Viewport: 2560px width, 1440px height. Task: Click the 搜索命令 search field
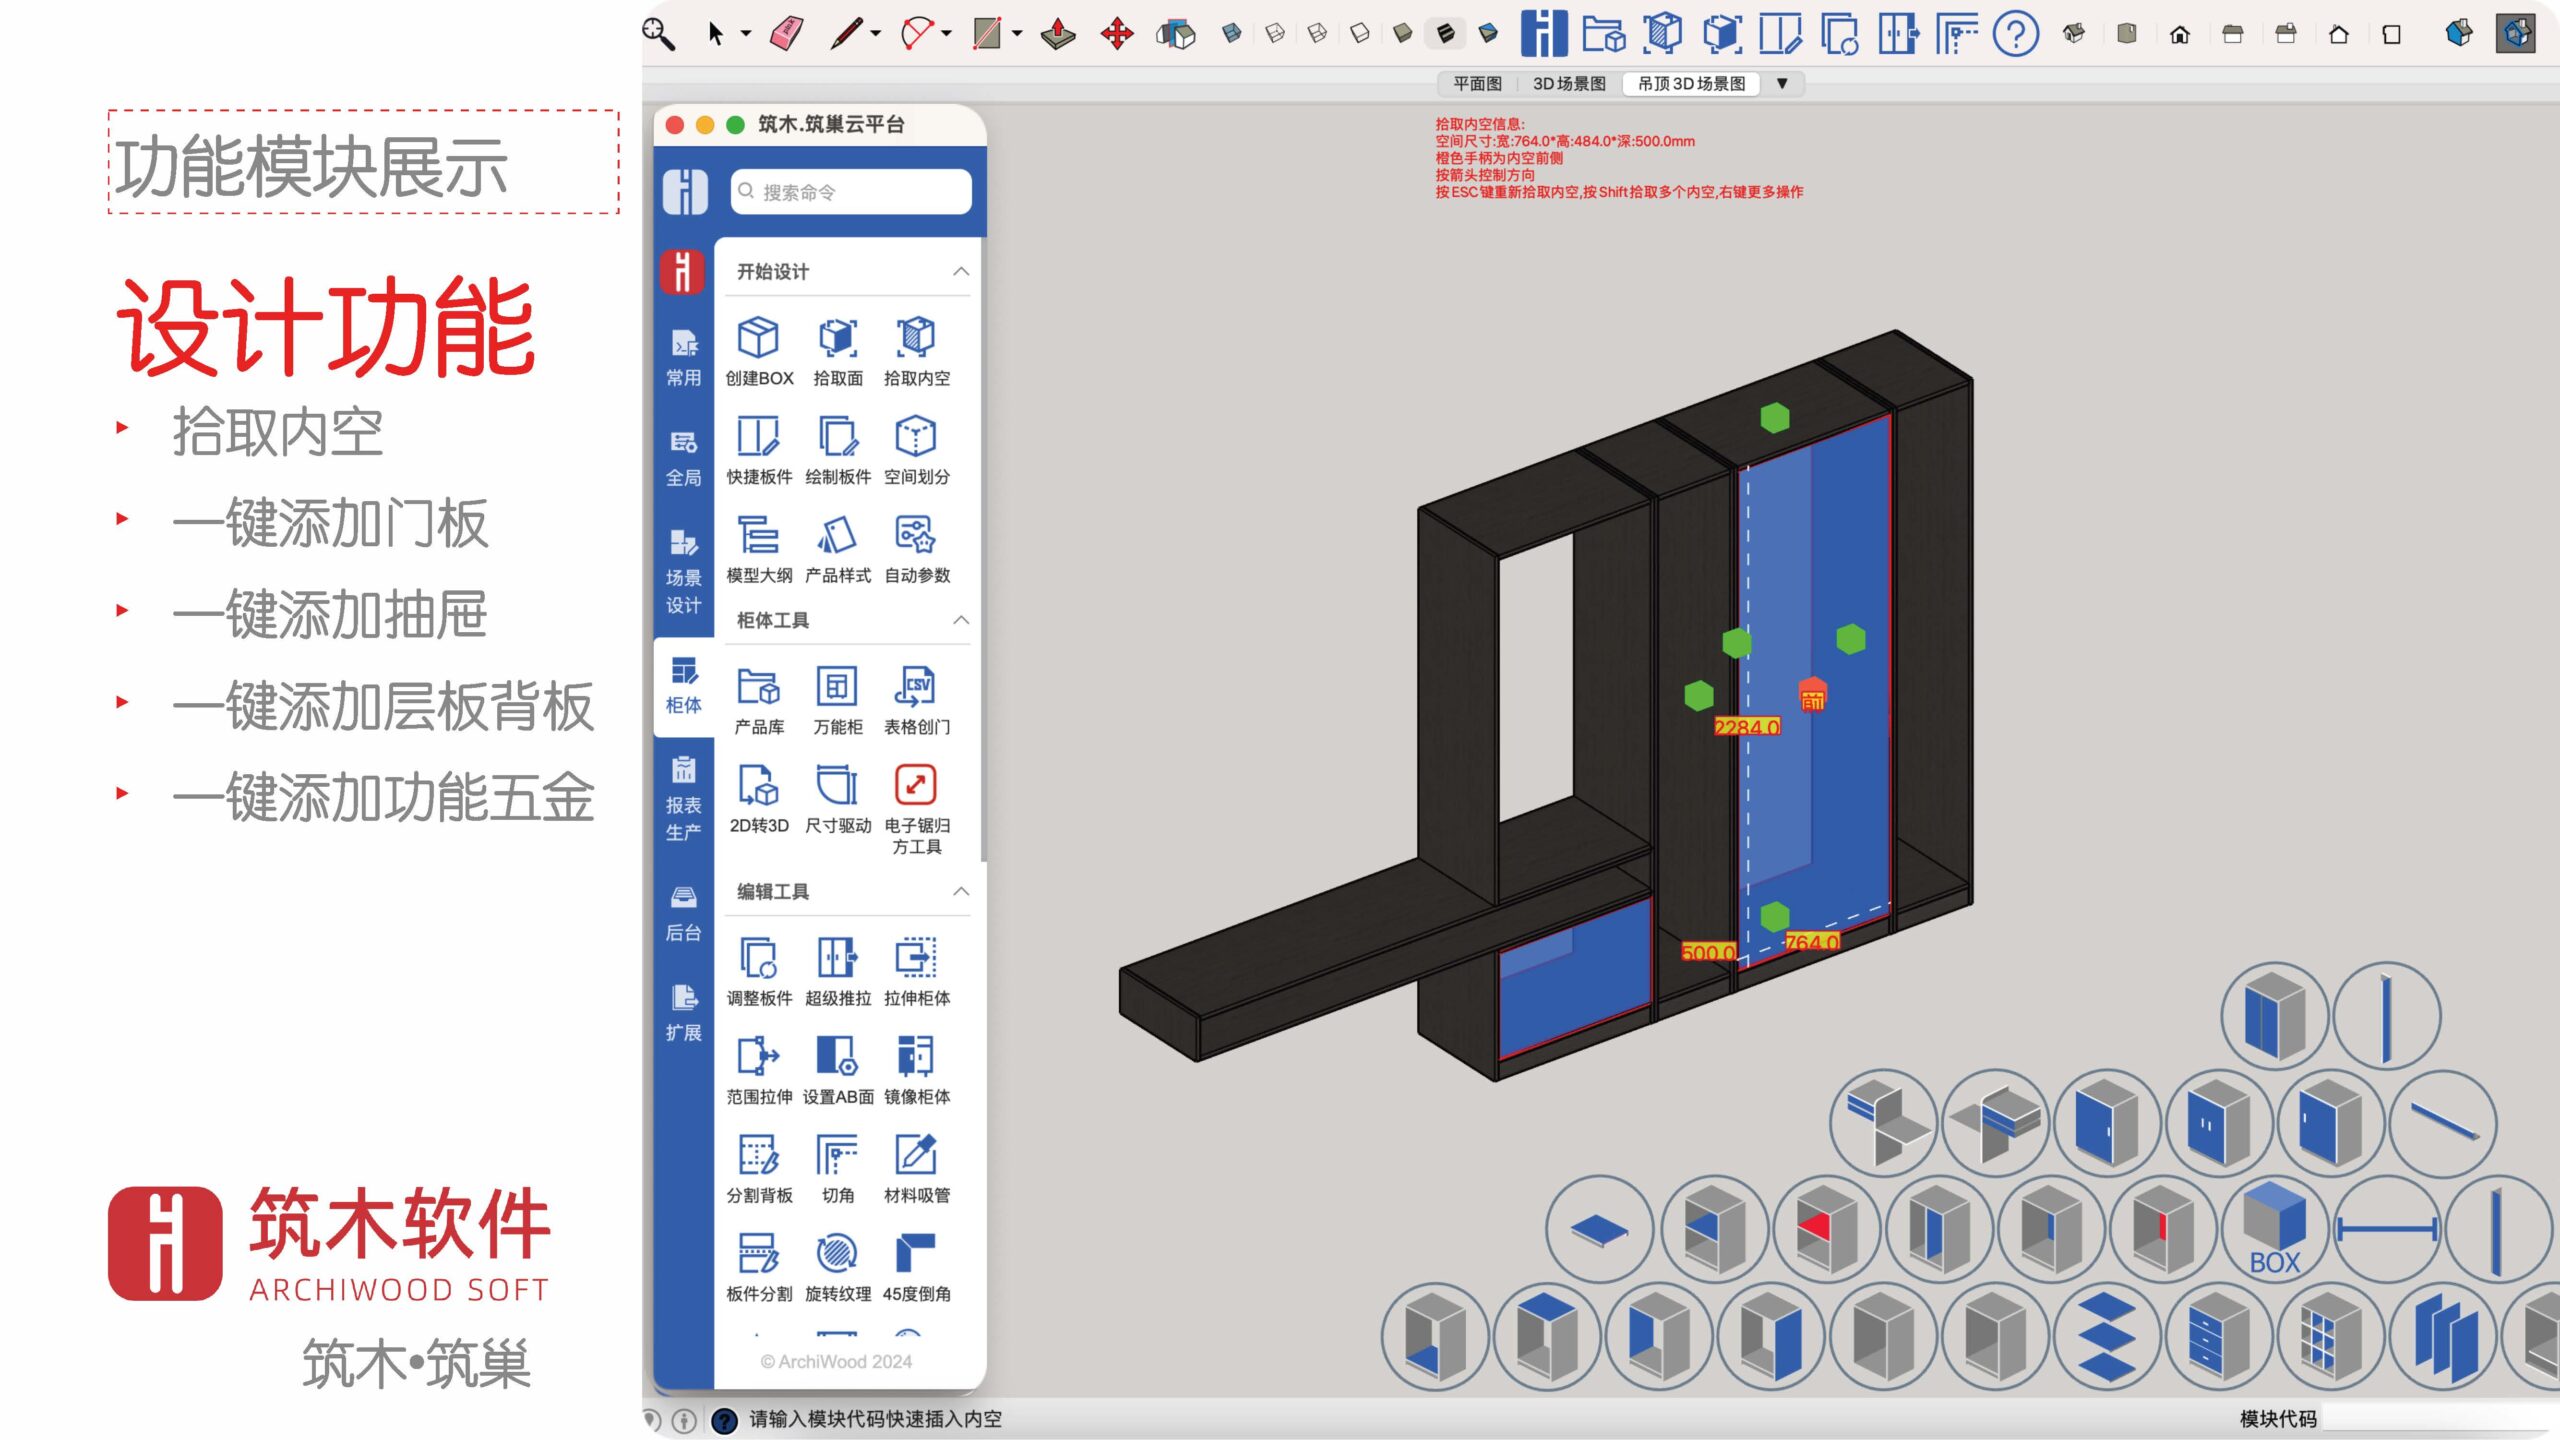point(850,192)
